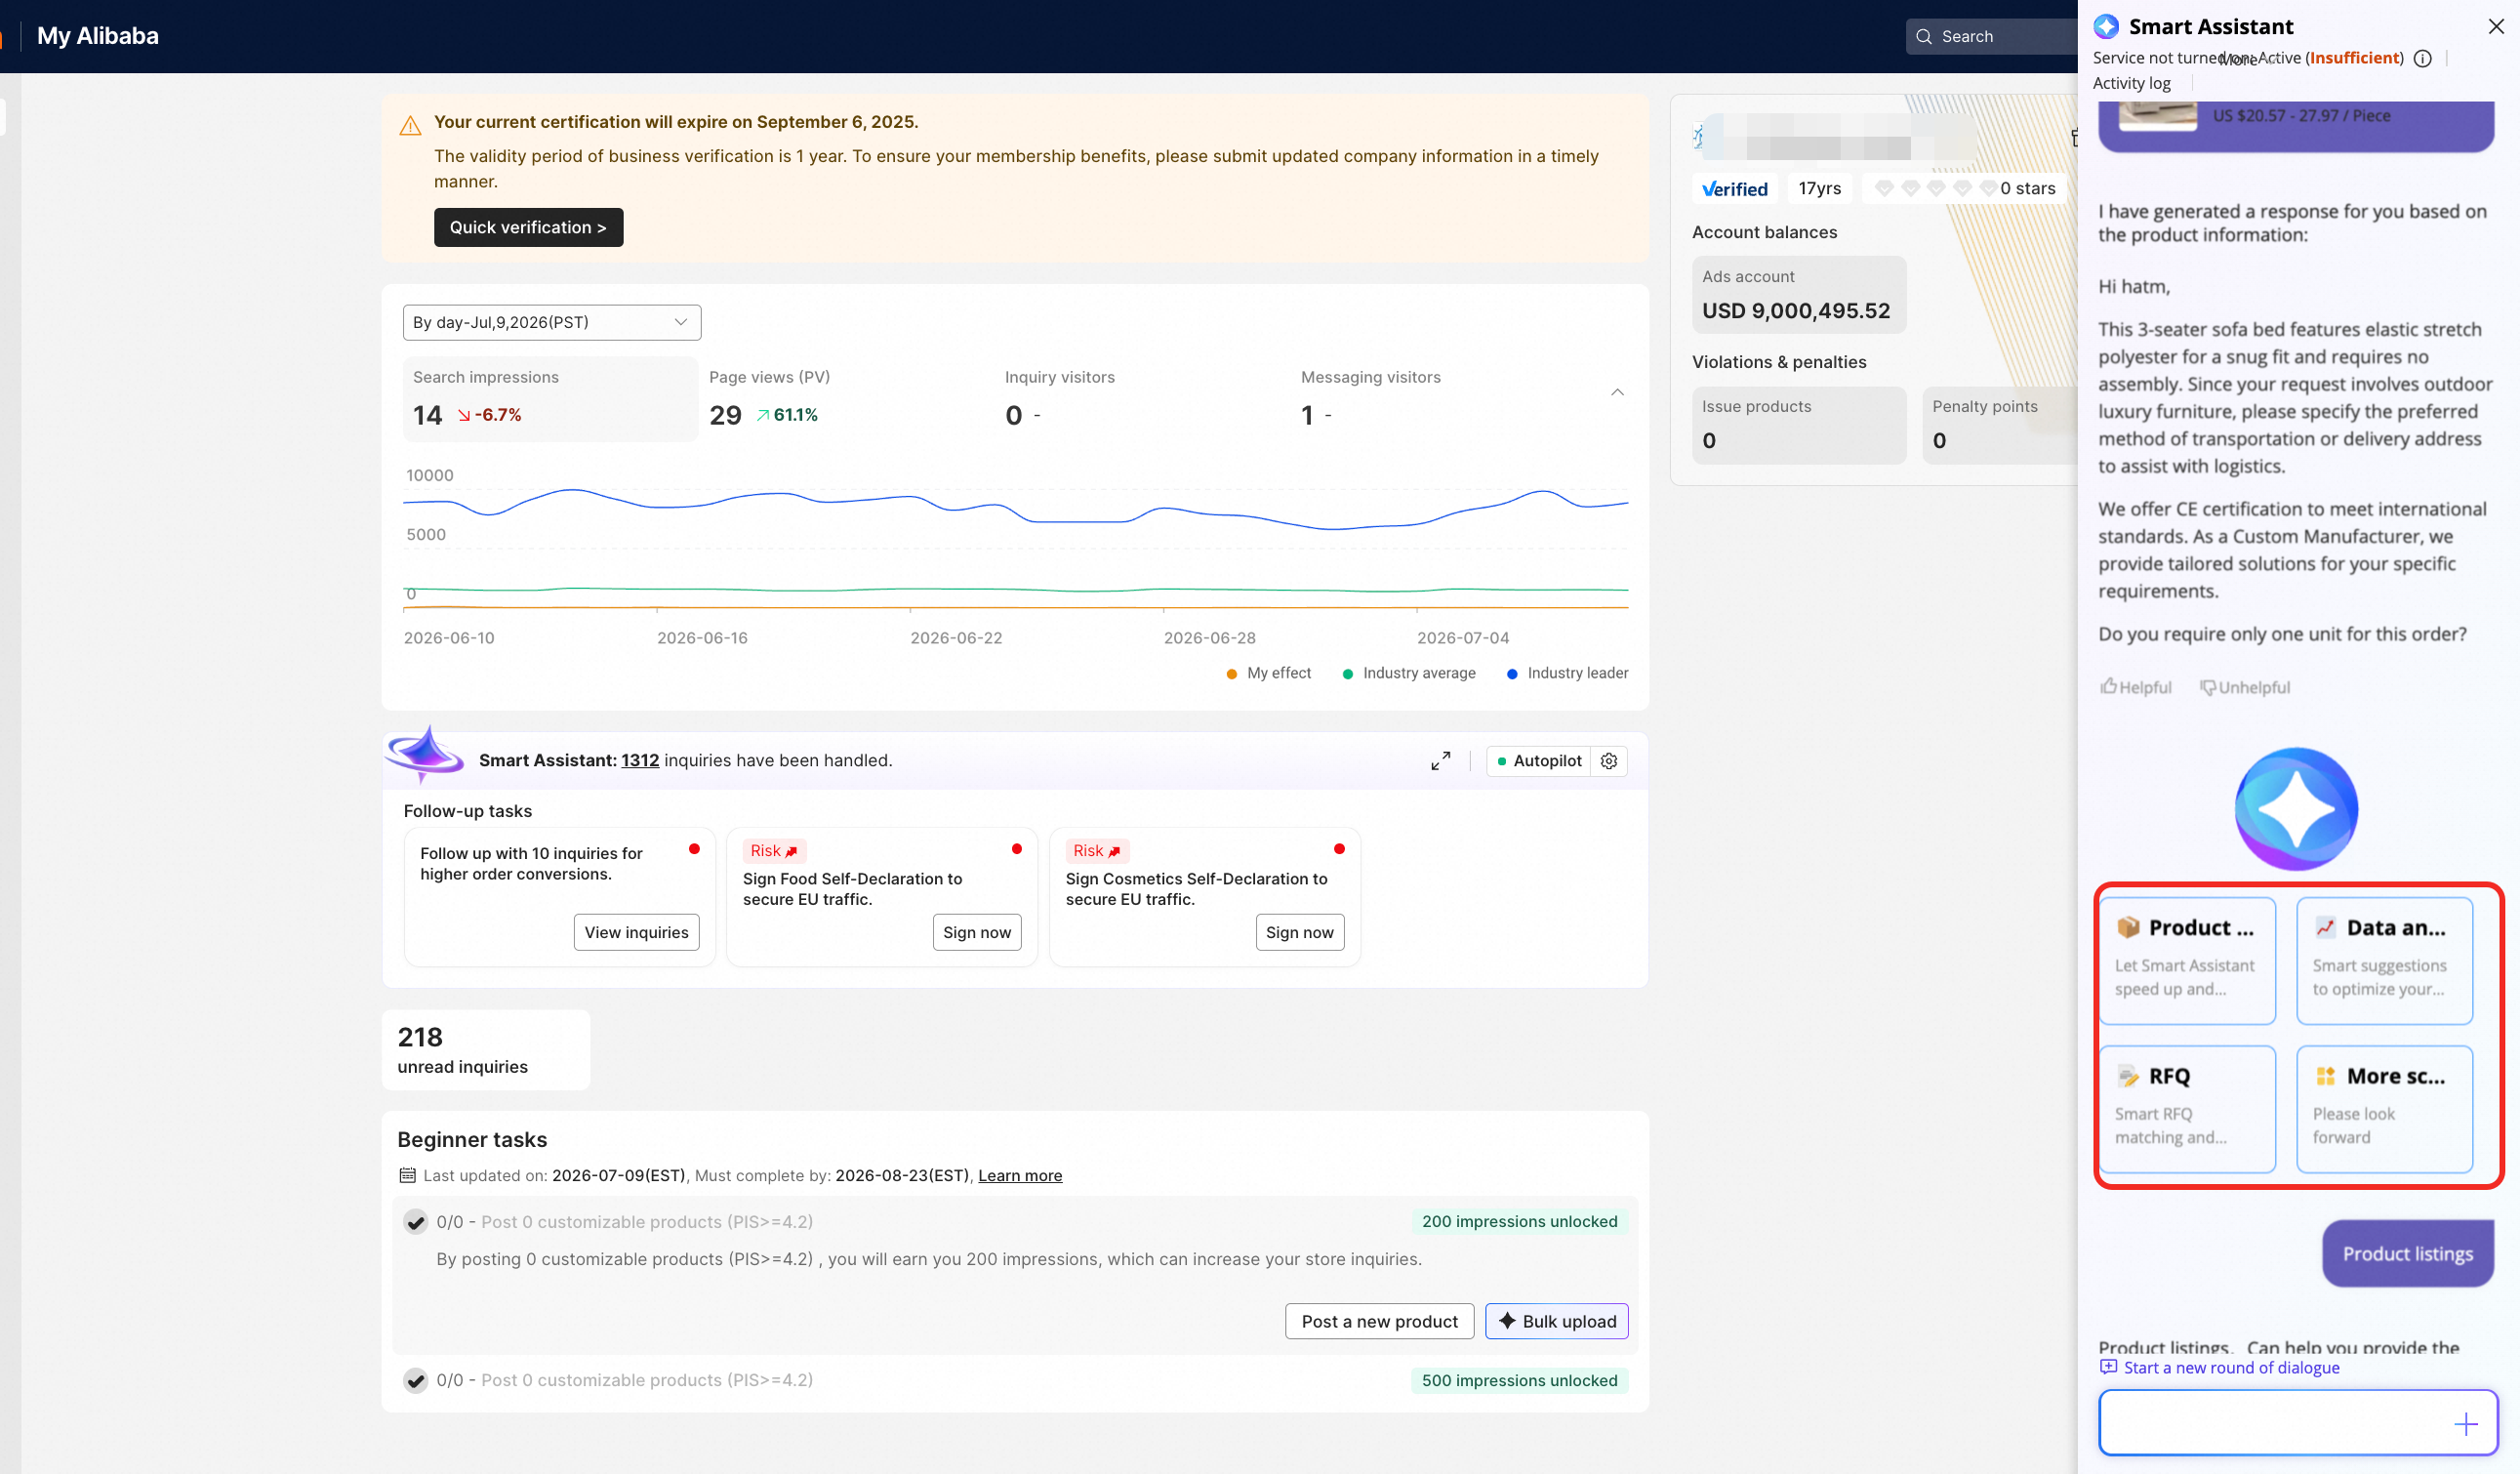Screen dimensions: 2520x1474
Task: Open the 218 unread inquiries card
Action: click(x=486, y=1050)
